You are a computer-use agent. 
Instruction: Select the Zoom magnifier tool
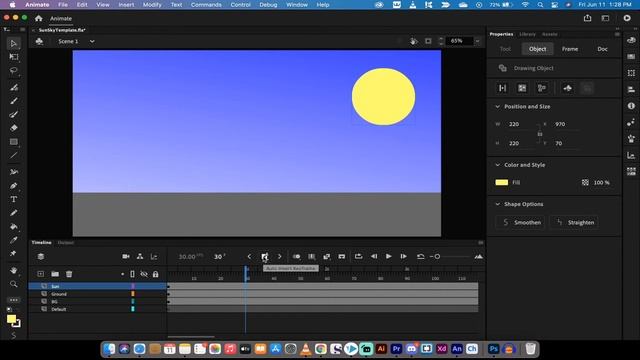pos(13,284)
